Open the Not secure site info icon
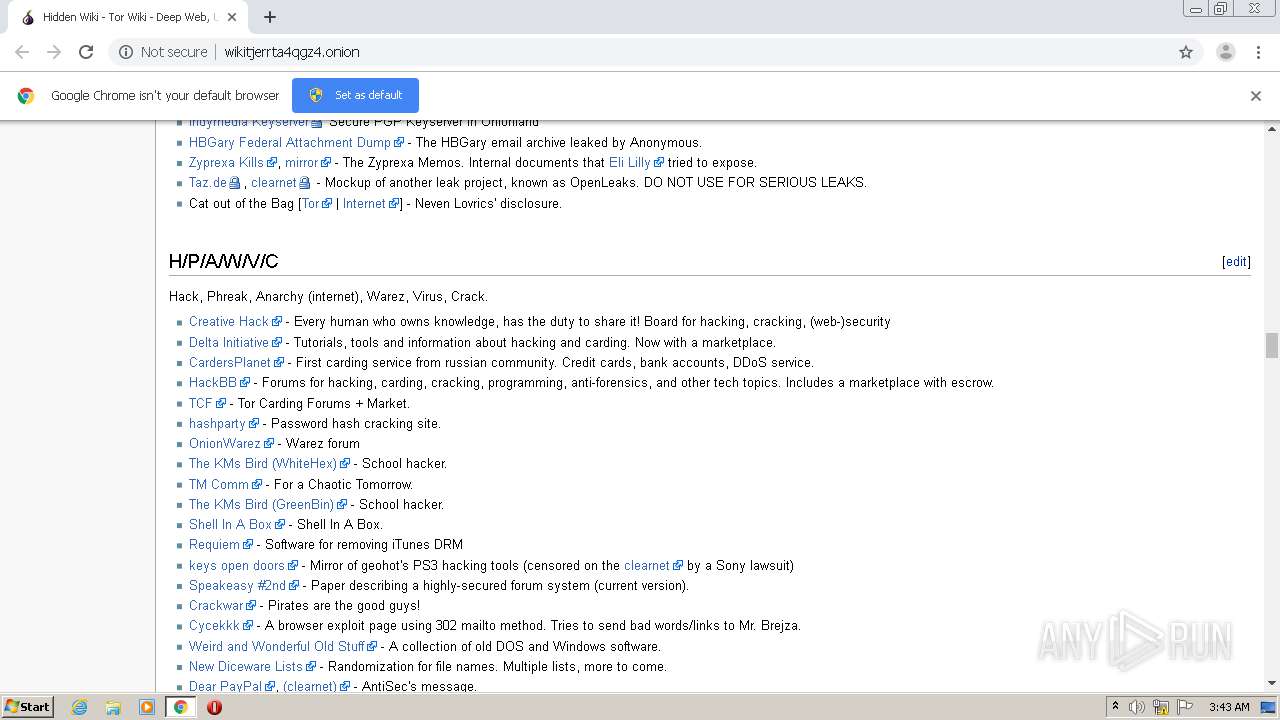1280x720 pixels. point(126,52)
